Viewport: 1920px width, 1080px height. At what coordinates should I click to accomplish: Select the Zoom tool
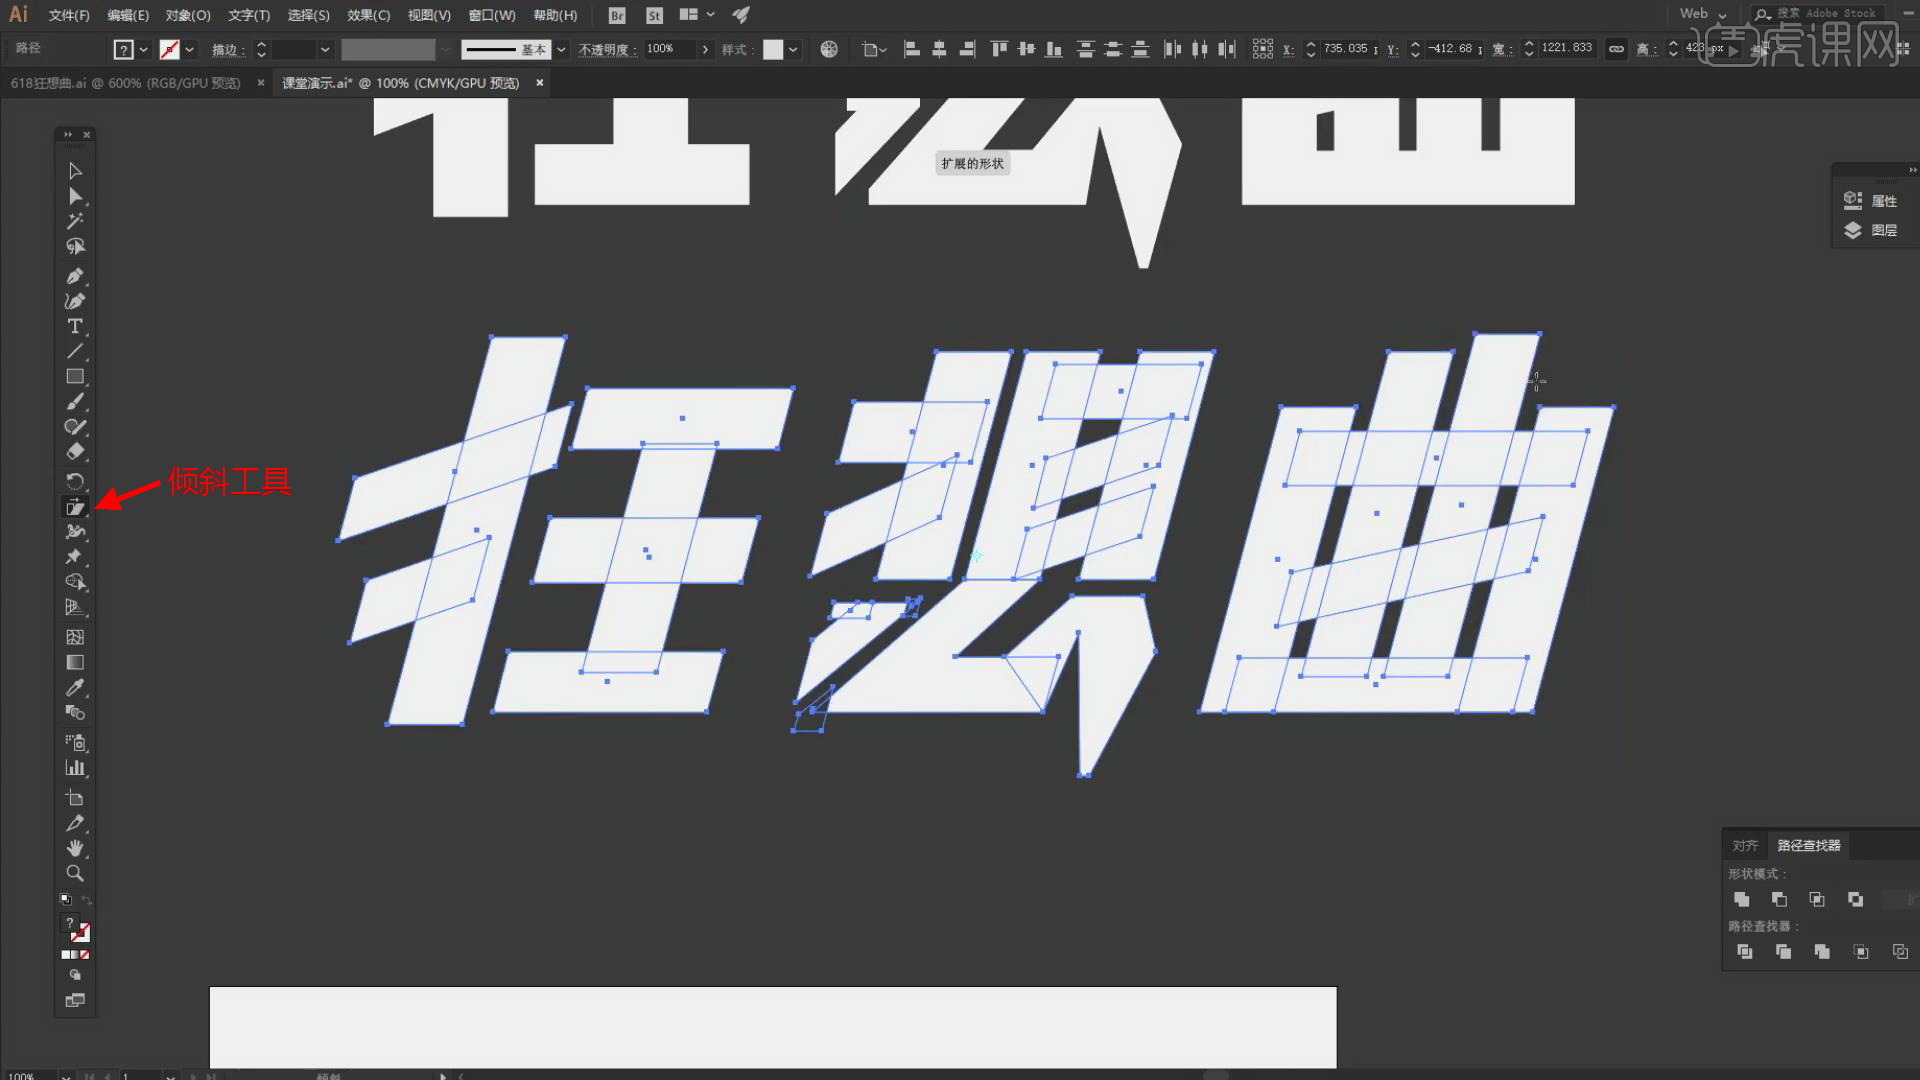(75, 873)
